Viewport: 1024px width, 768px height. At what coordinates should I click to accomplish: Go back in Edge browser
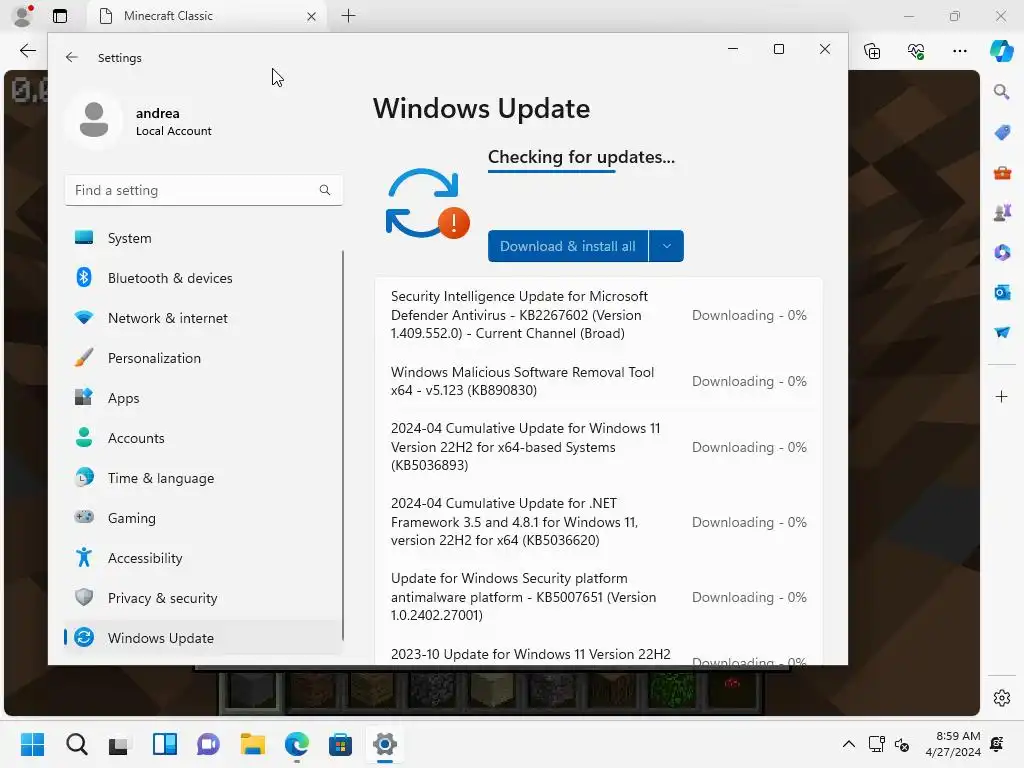(27, 51)
